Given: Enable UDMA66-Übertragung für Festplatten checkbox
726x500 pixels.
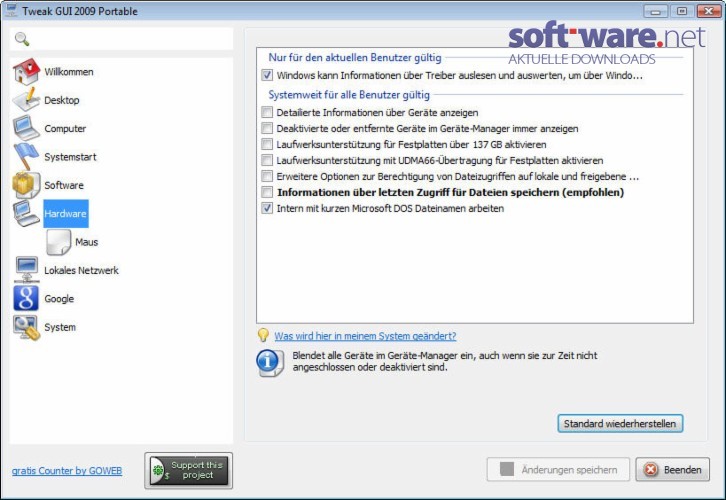Looking at the screenshot, I should click(267, 160).
